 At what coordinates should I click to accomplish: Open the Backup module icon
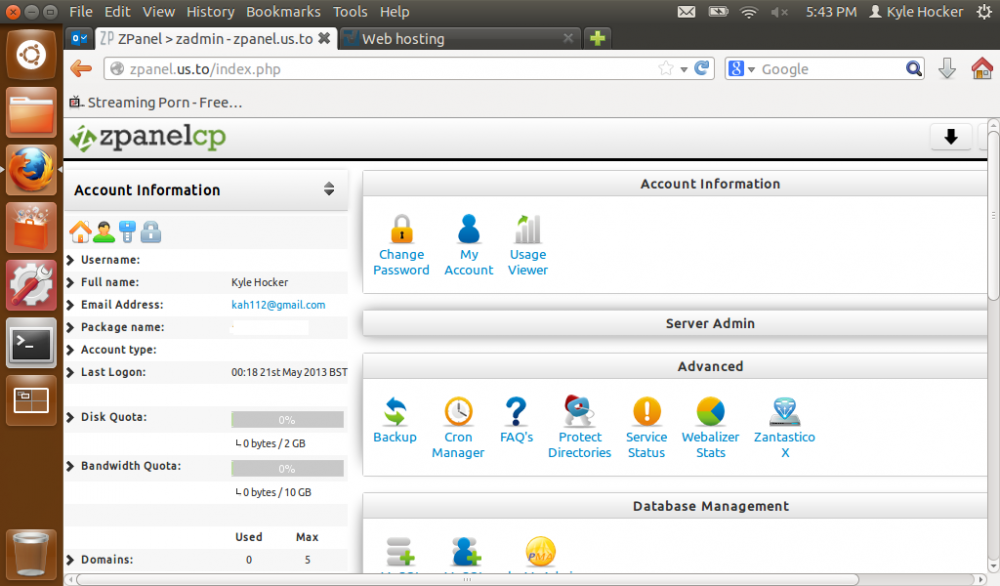click(x=395, y=411)
